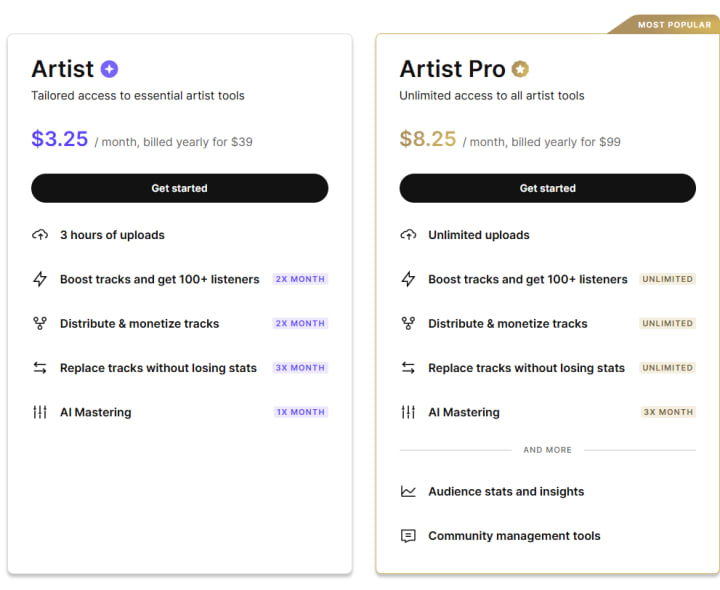Click Audience stats and insights text
This screenshot has height=590, width=720.
point(506,491)
